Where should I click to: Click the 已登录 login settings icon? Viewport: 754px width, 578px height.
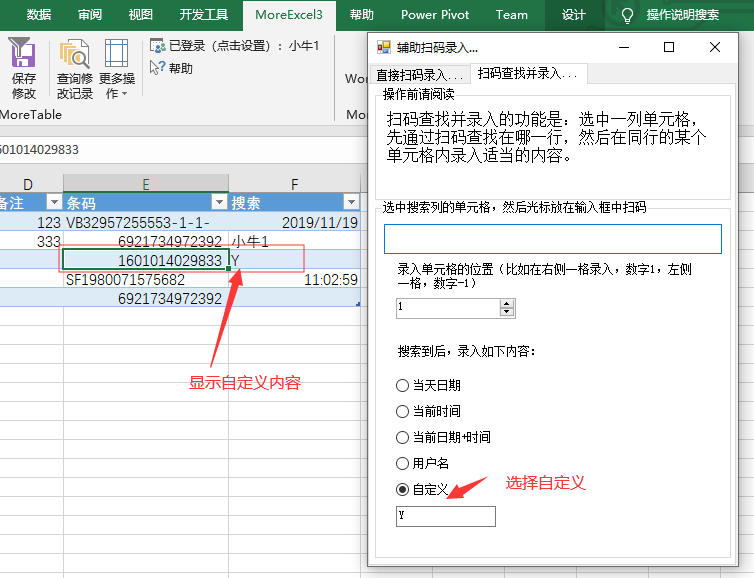coord(157,45)
